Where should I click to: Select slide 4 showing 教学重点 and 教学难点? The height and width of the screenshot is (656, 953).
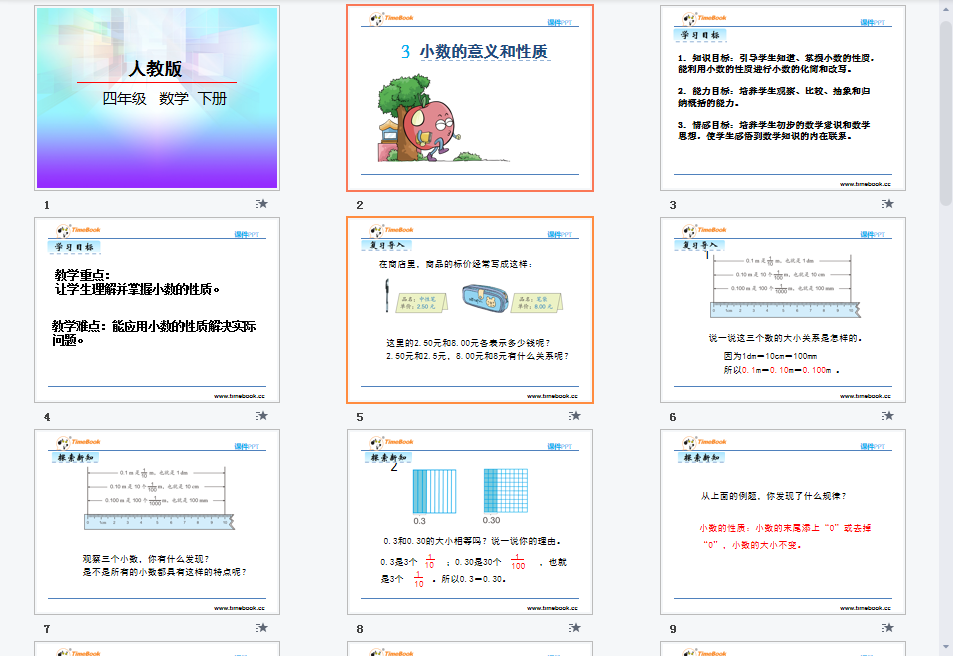pos(157,310)
